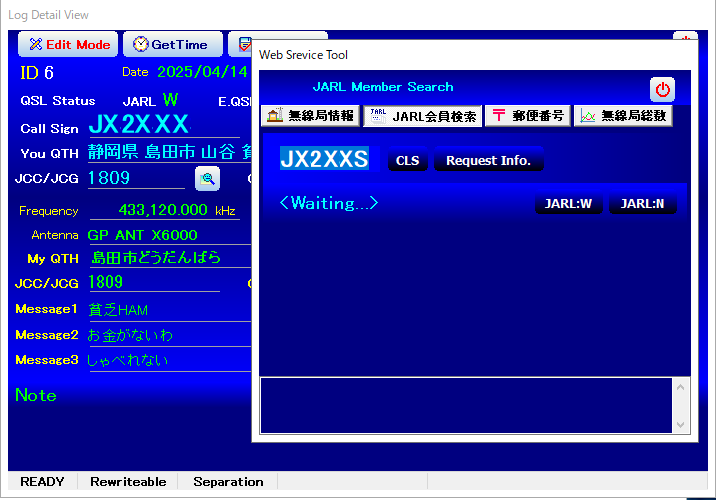Click the Call Sign field JX2XXX

(164, 124)
